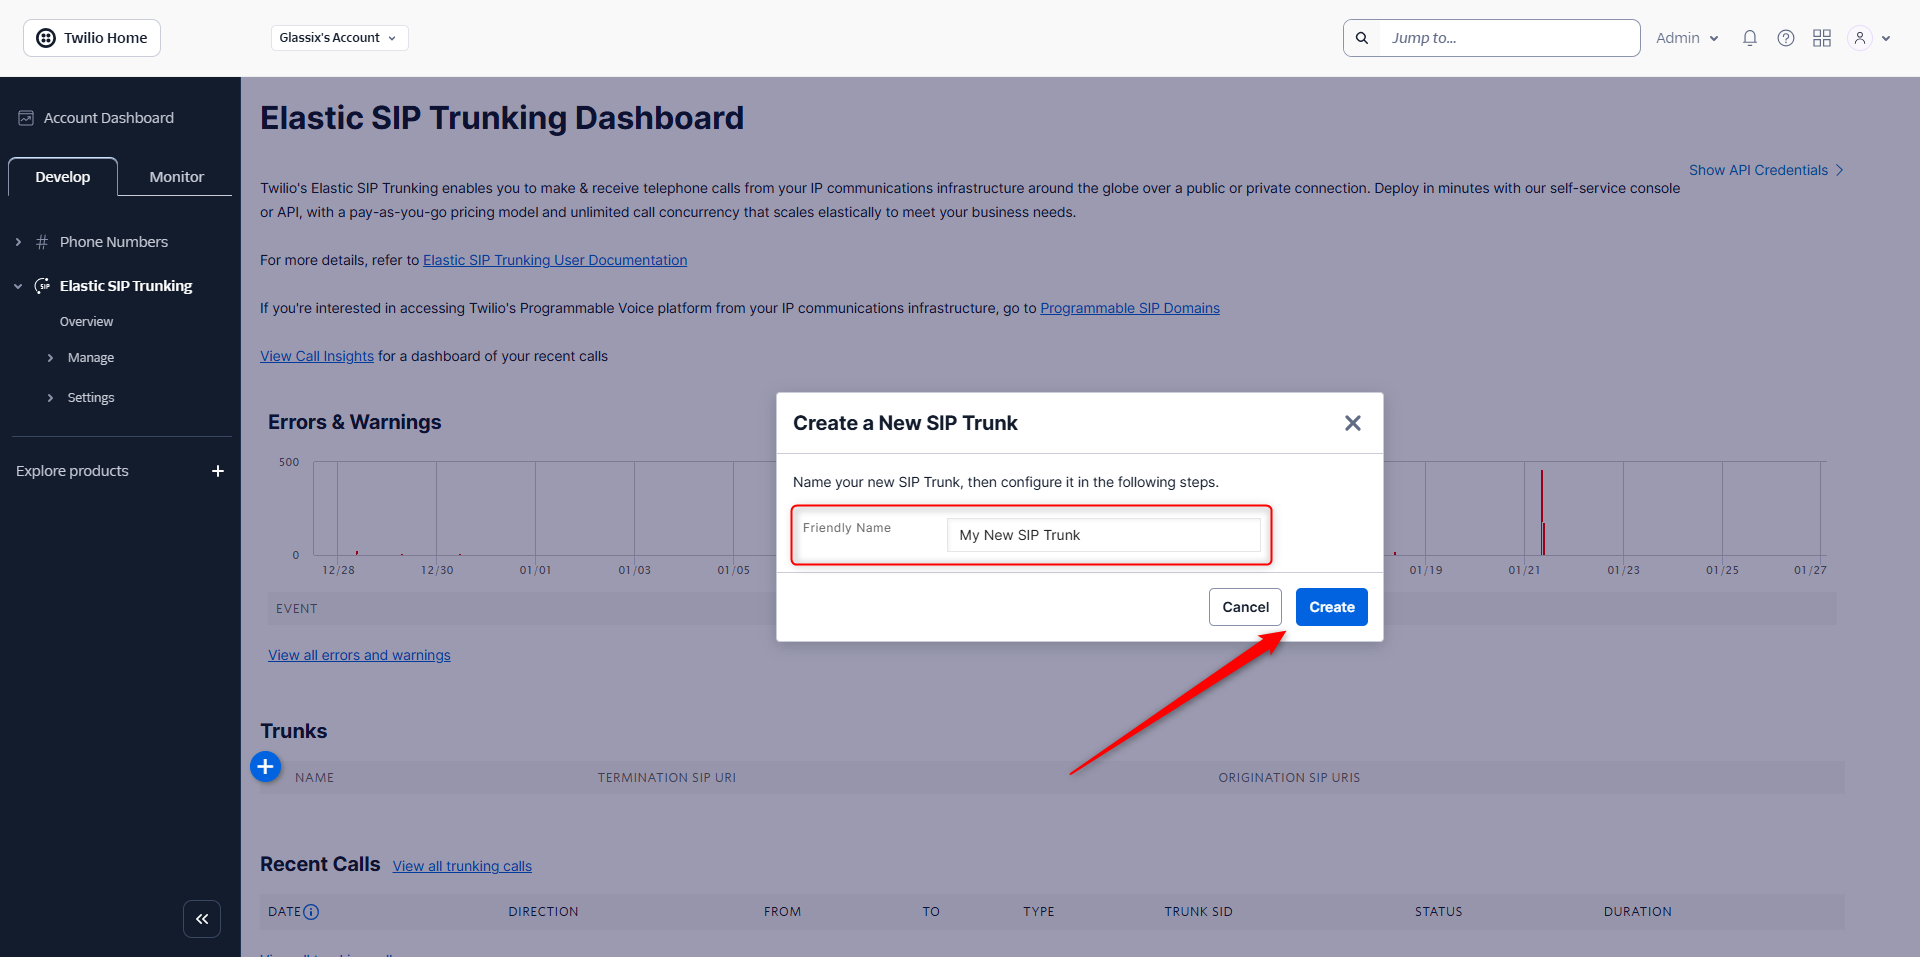The width and height of the screenshot is (1920, 957).
Task: Switch to the Monitor tab
Action: (x=177, y=177)
